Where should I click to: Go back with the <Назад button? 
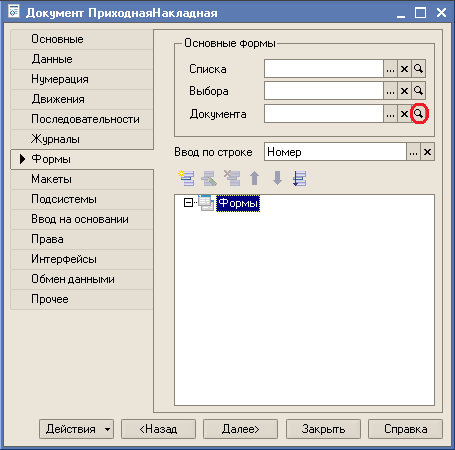coord(158,429)
